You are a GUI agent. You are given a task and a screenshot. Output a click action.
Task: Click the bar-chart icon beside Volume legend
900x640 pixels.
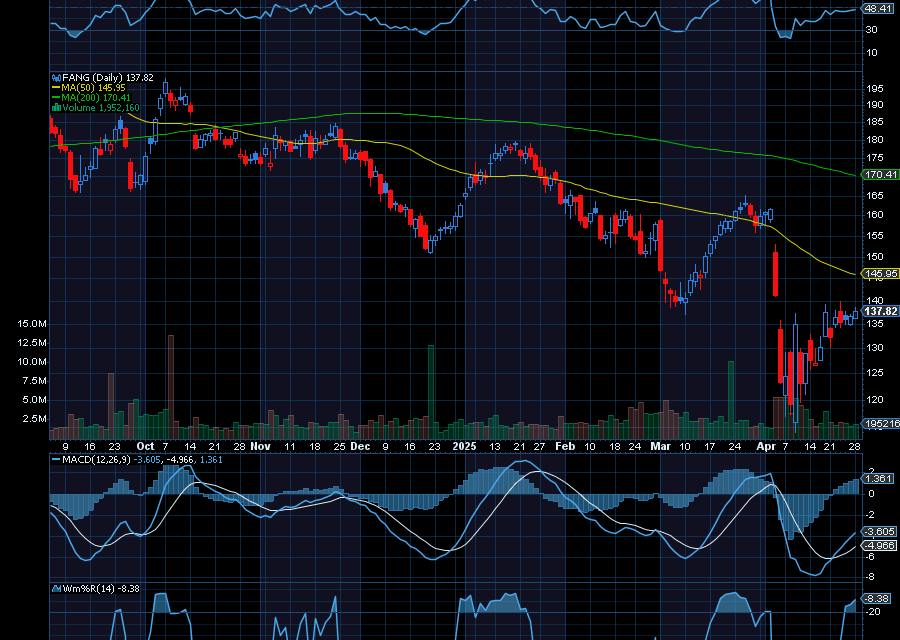[56, 108]
